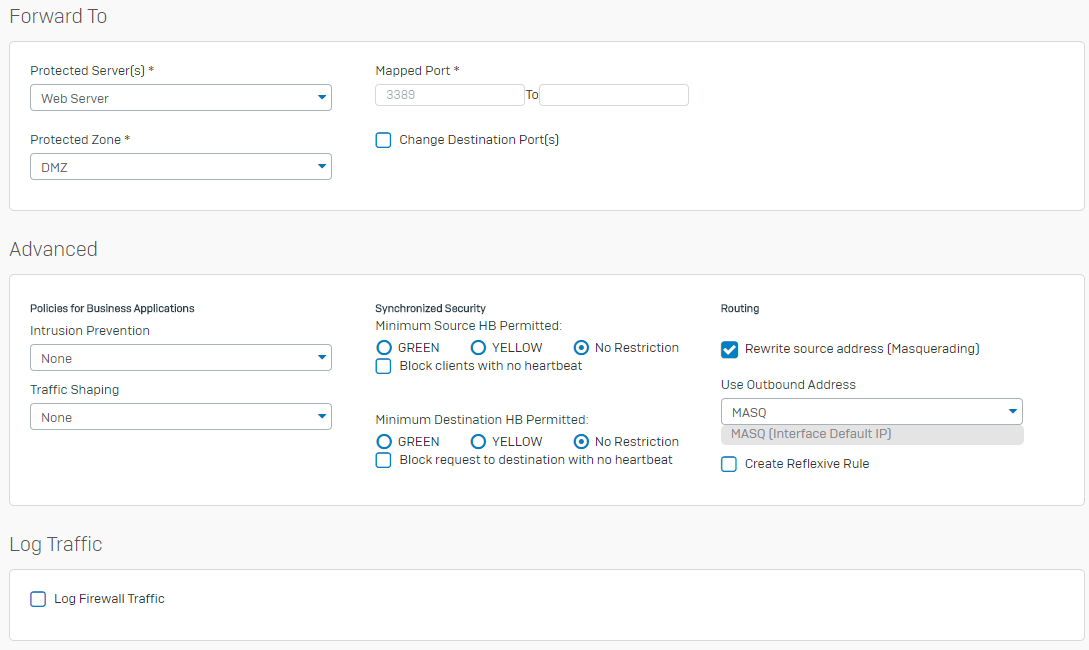The height and width of the screenshot is (650, 1089).
Task: Expand the Traffic Shaping dropdown
Action: click(181, 417)
